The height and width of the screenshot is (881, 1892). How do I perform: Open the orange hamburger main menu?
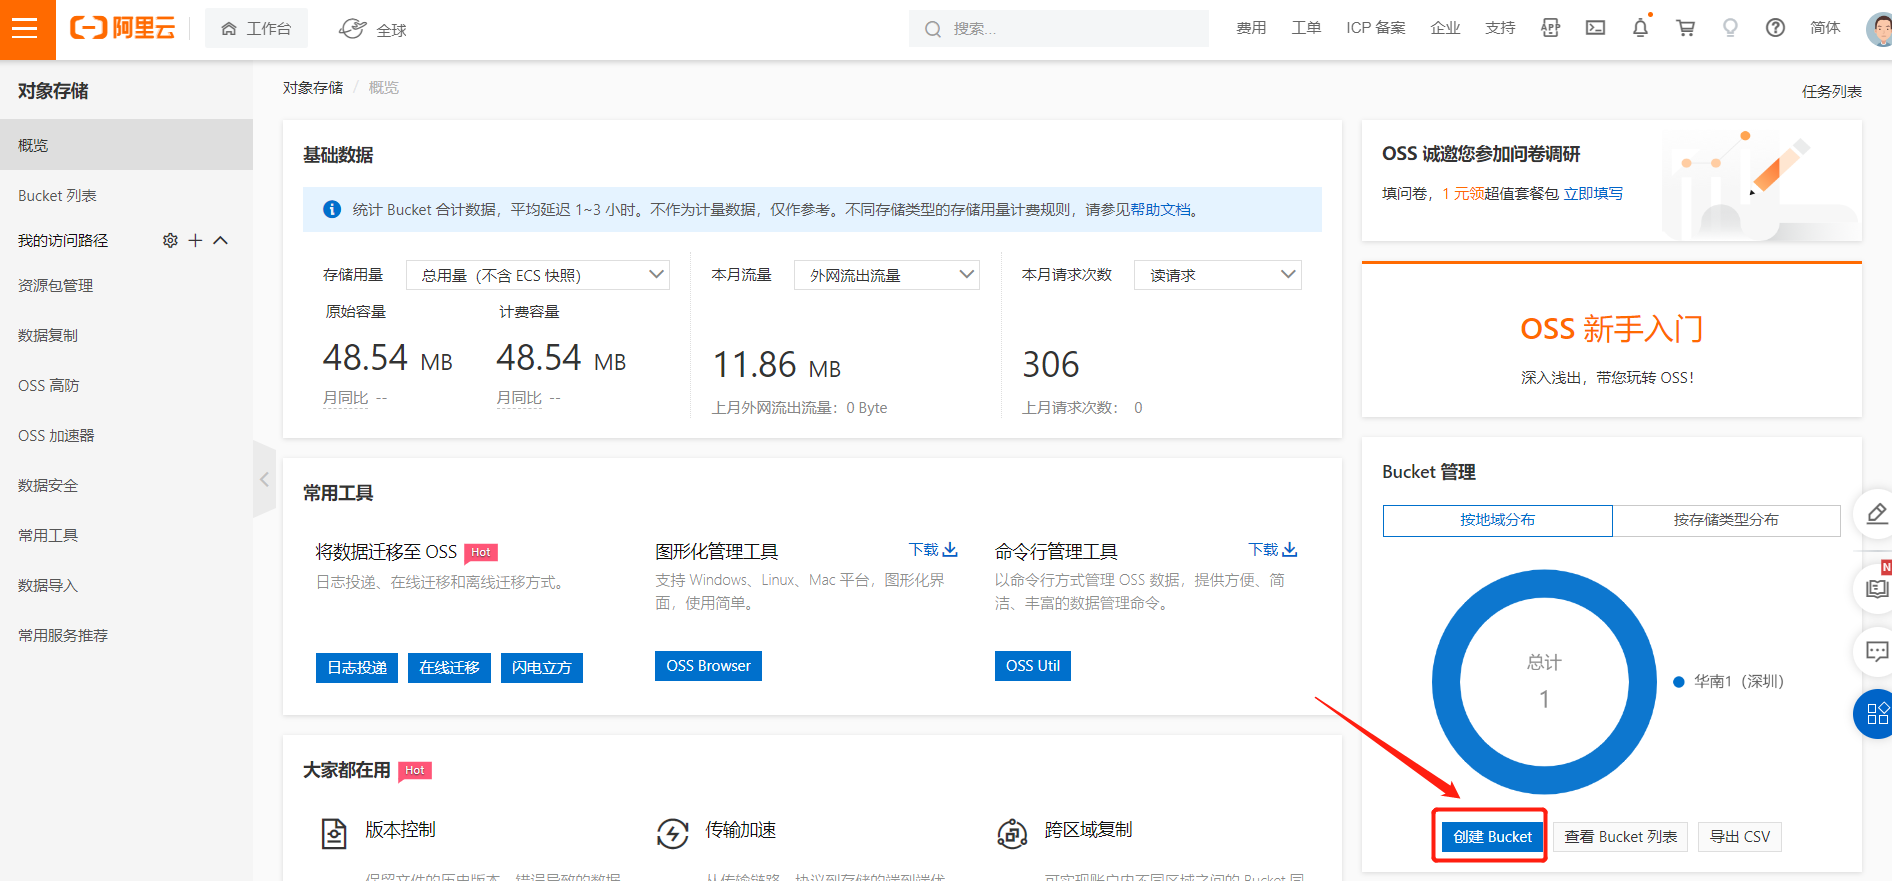click(x=27, y=29)
